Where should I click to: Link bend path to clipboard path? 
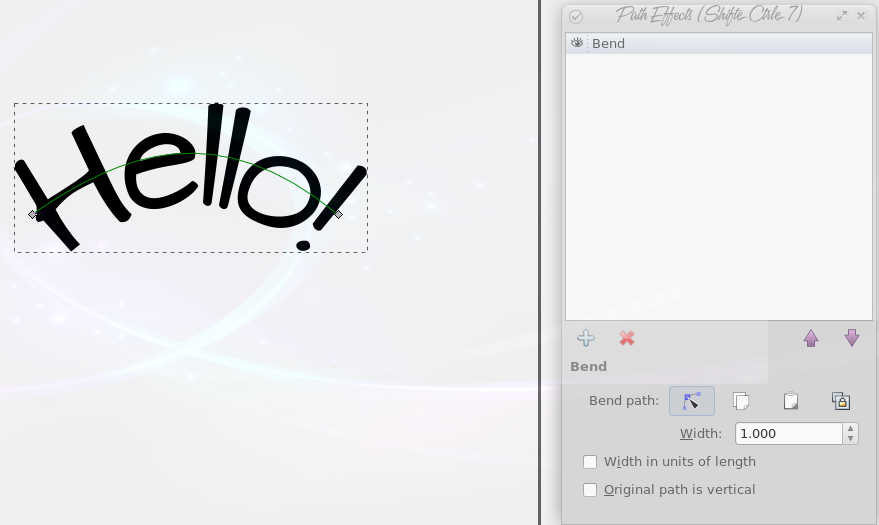(x=840, y=401)
